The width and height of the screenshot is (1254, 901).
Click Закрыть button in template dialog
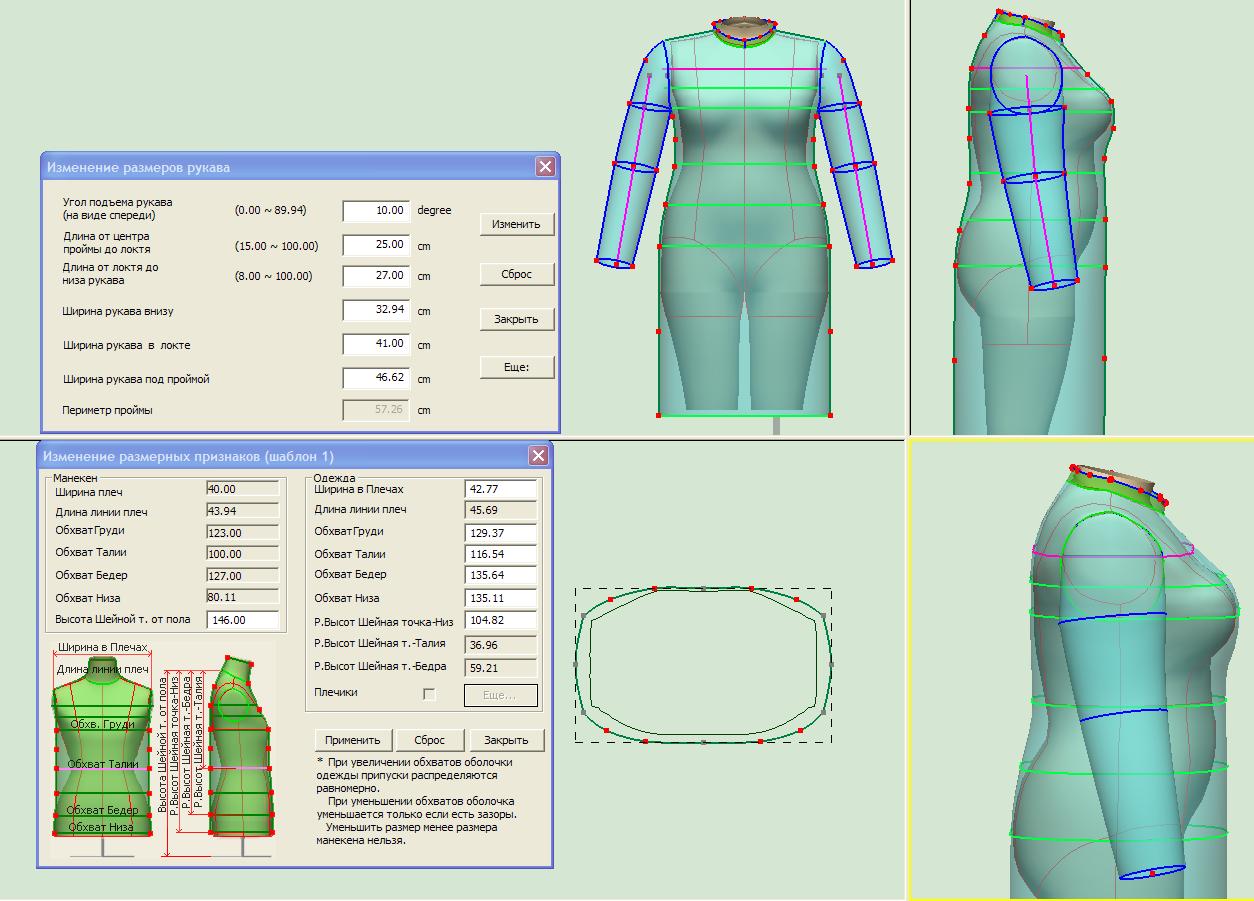click(506, 740)
